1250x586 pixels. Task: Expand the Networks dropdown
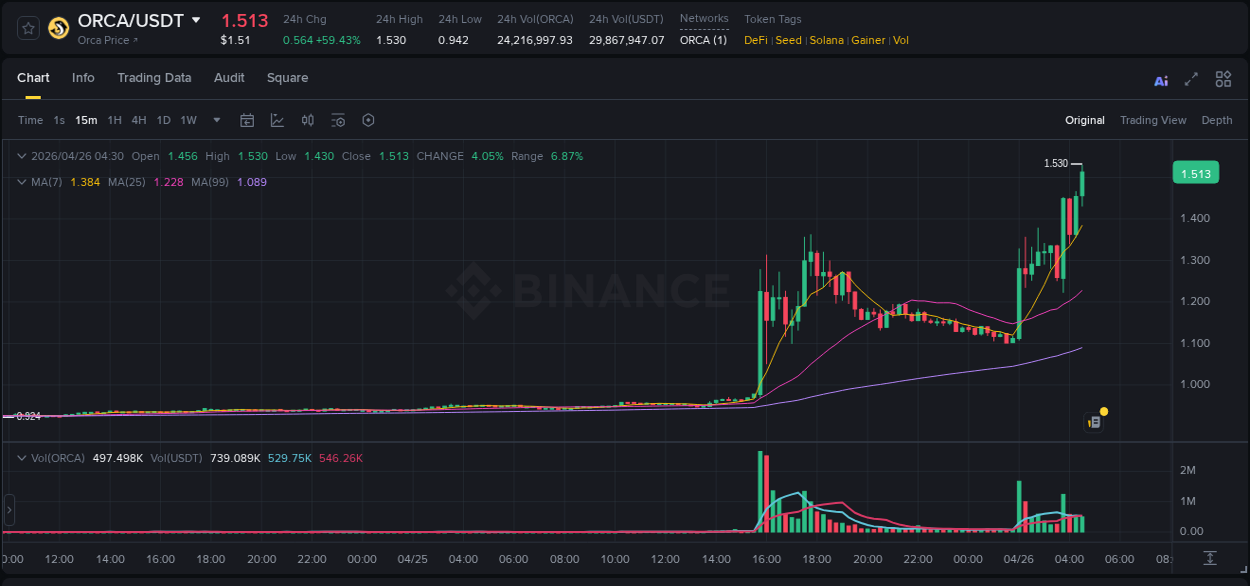tap(704, 19)
